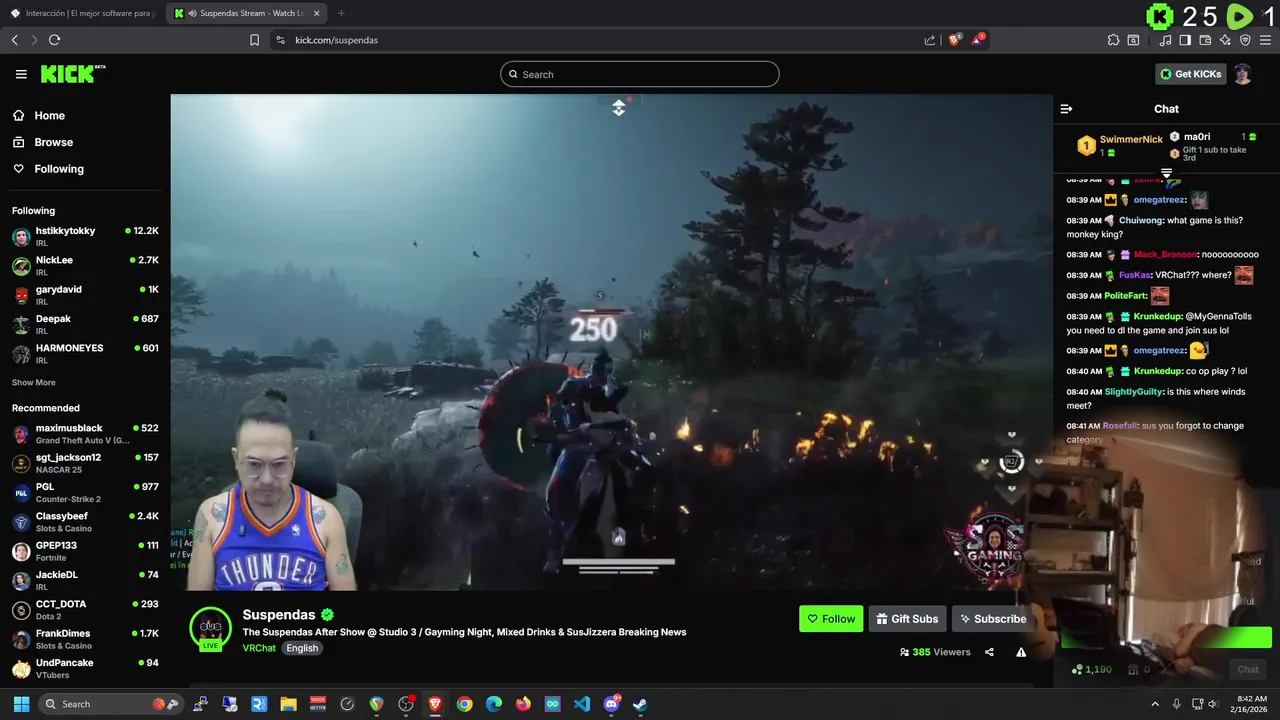Screen dimensions: 1280x720
Task: Click the Kick logo
Action: (x=73, y=74)
